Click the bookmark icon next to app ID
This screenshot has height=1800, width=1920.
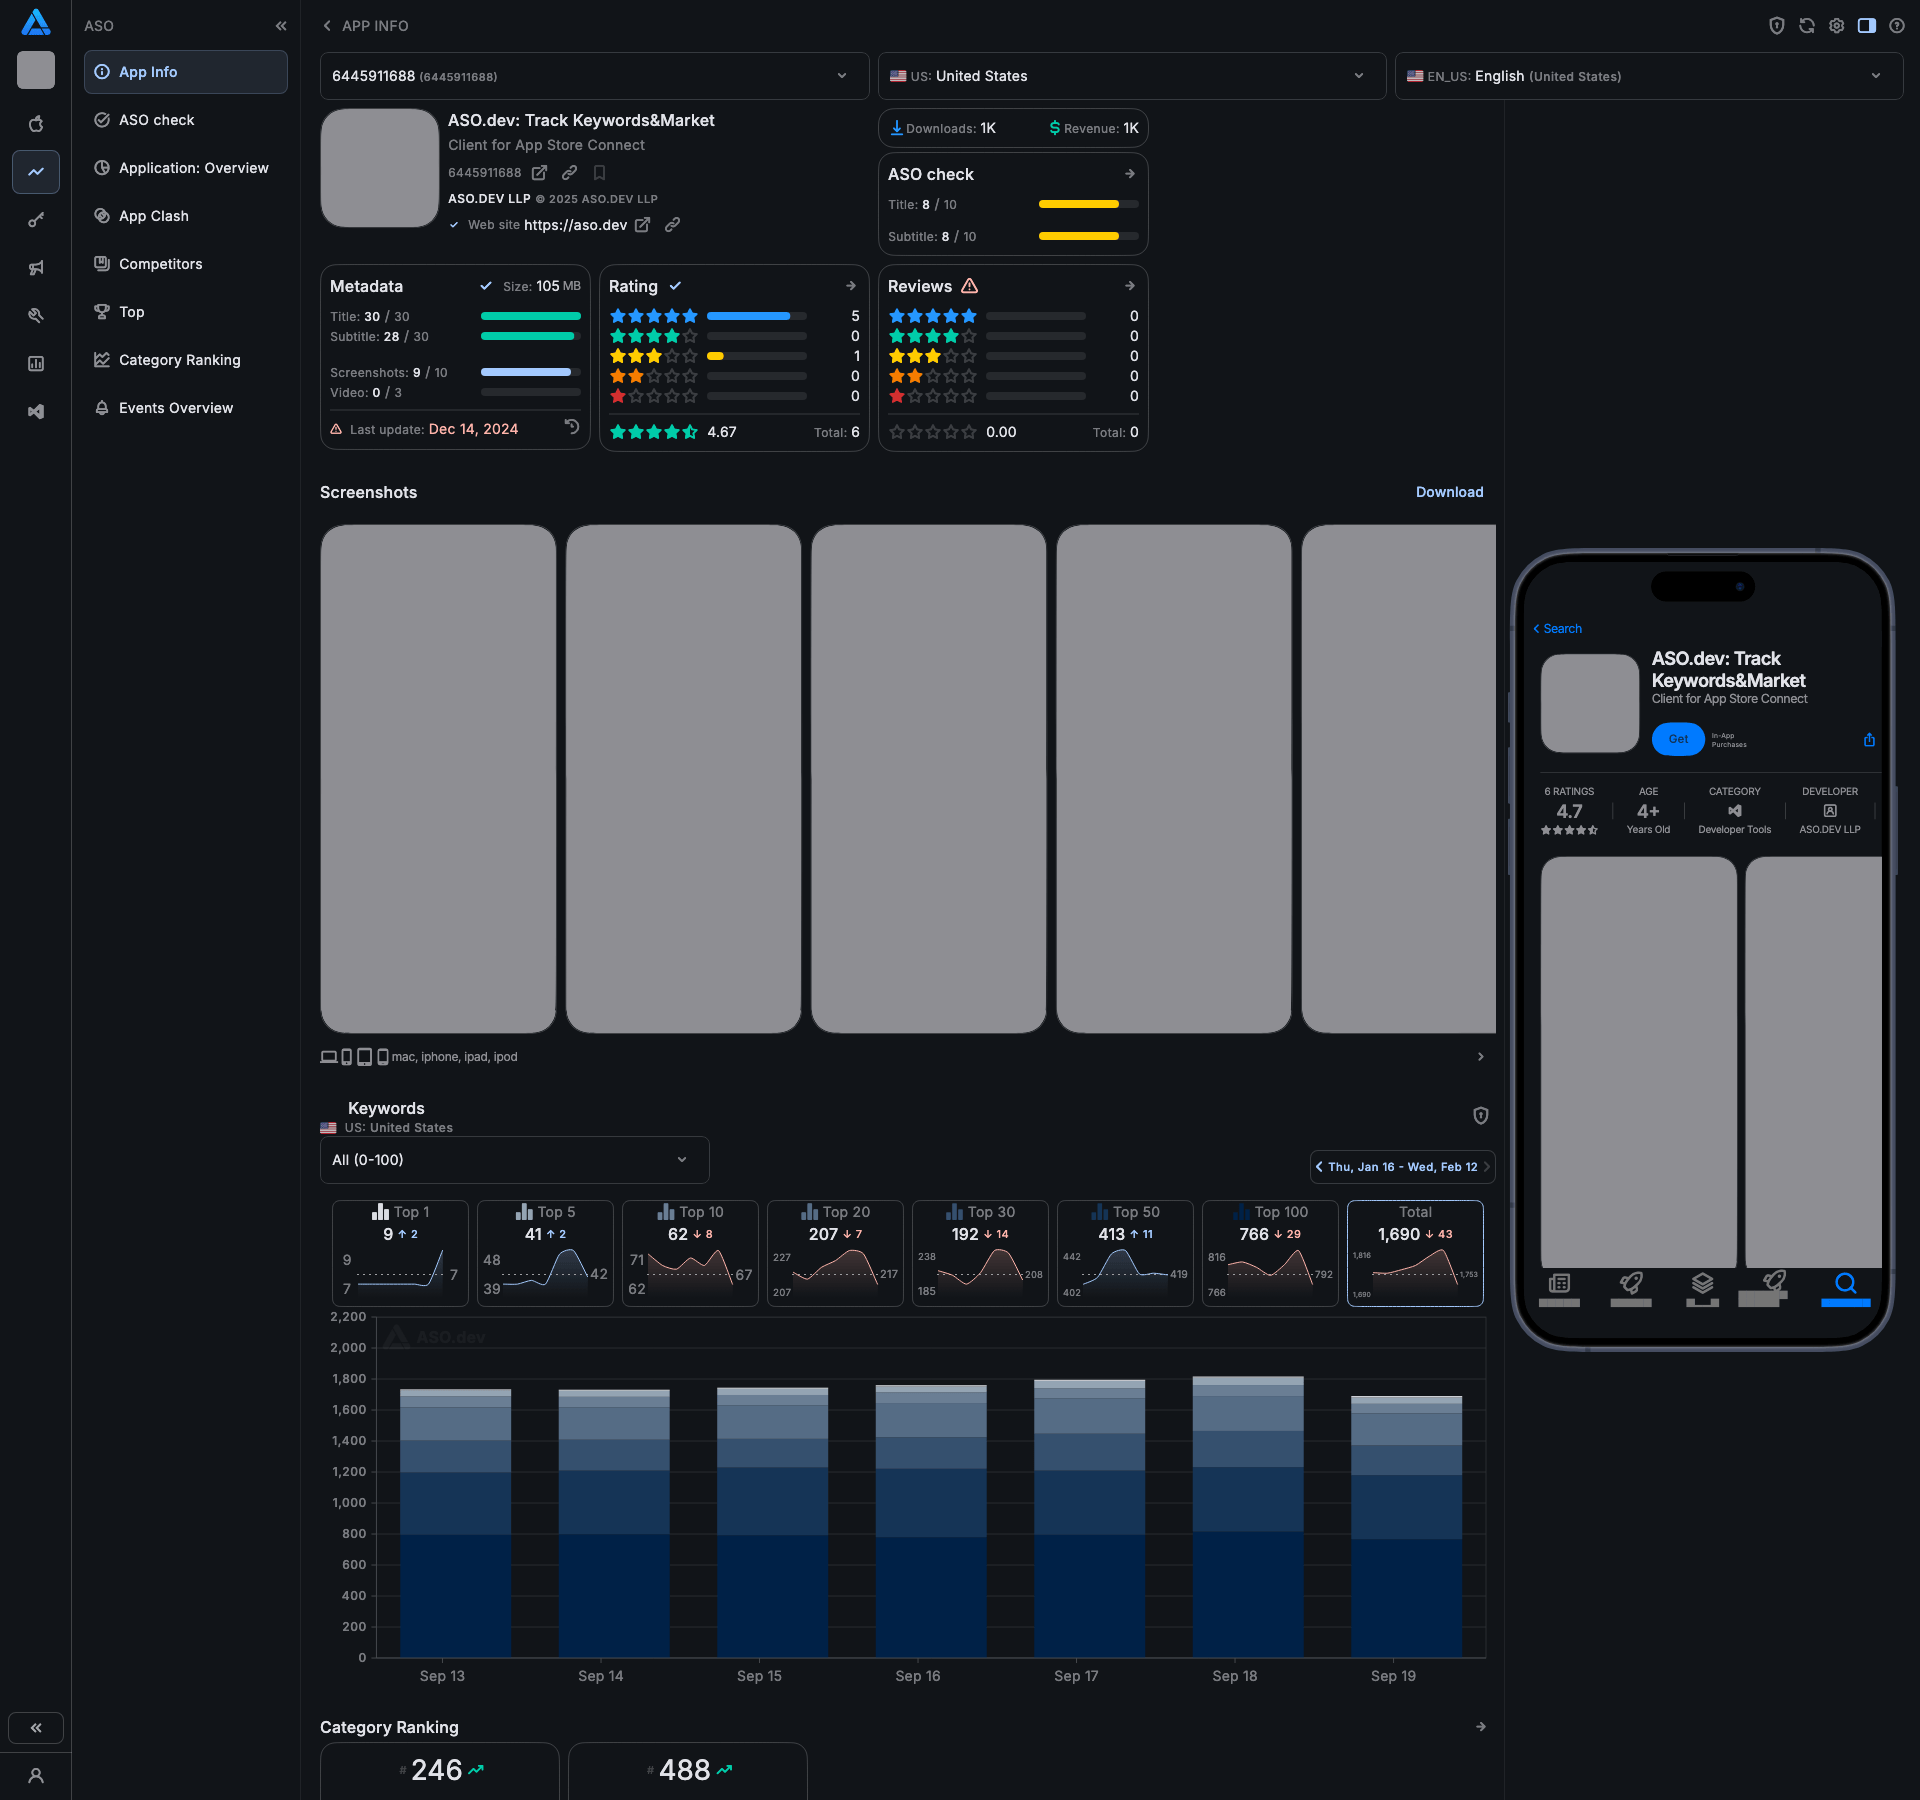[x=600, y=173]
